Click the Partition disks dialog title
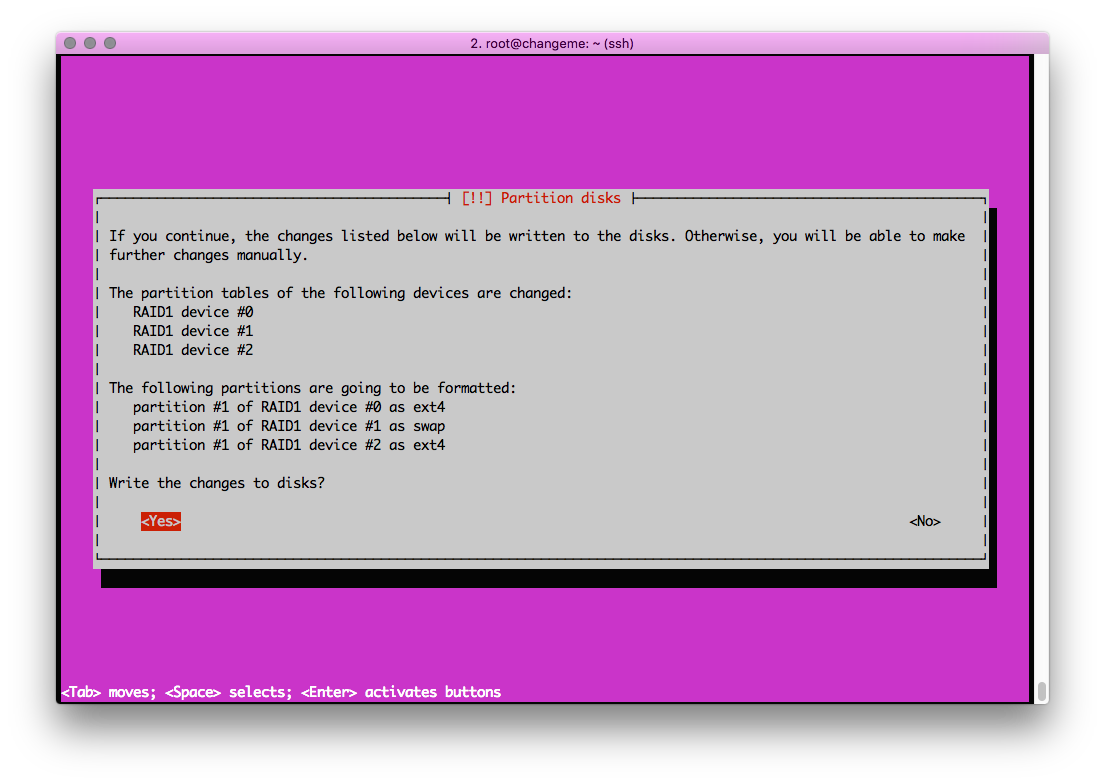Screen dimensions: 1105x784 (x=541, y=198)
